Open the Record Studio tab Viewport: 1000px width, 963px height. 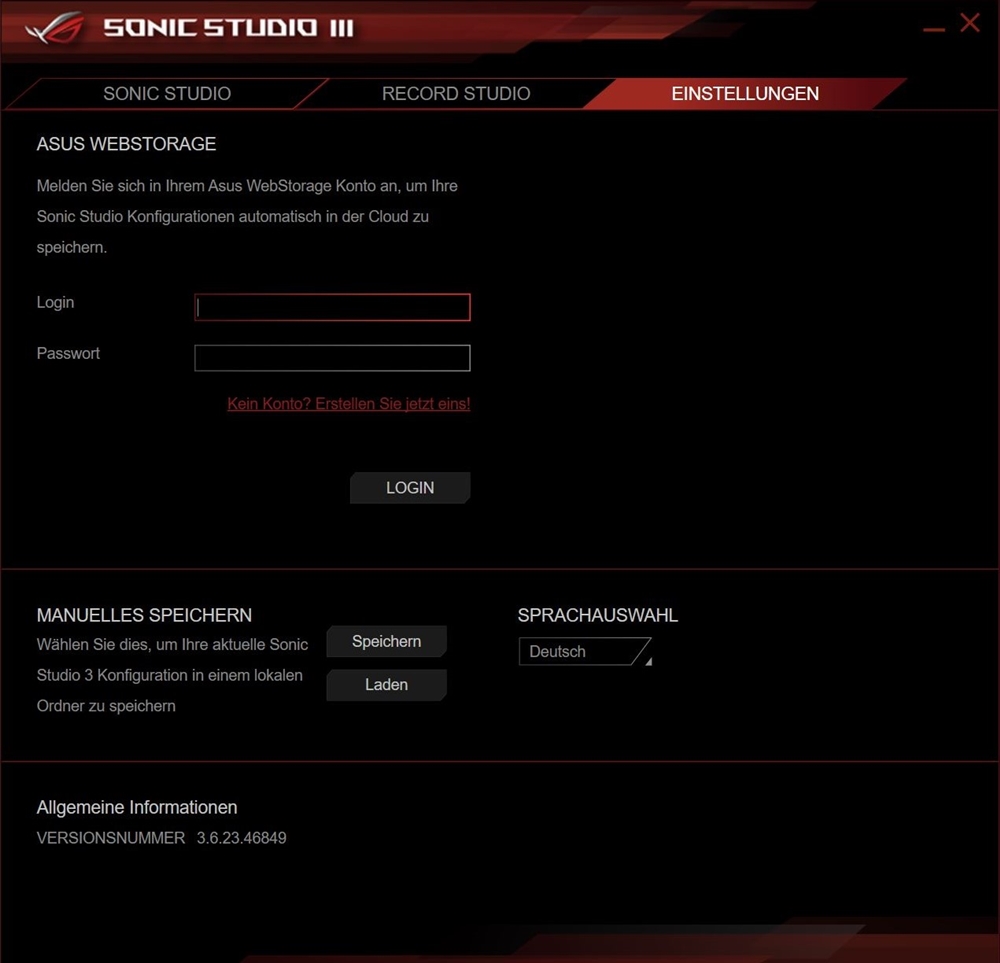click(456, 94)
